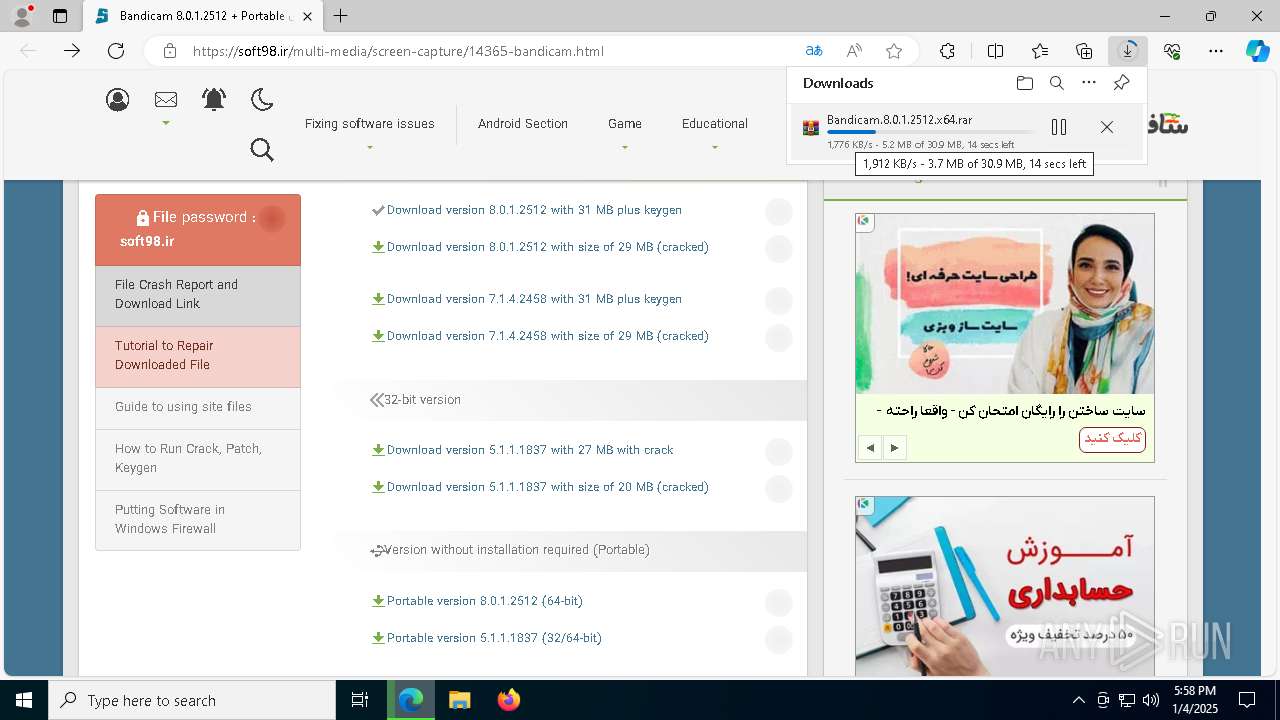Click the red Persian ad button
The width and height of the screenshot is (1280, 720).
click(x=1112, y=439)
